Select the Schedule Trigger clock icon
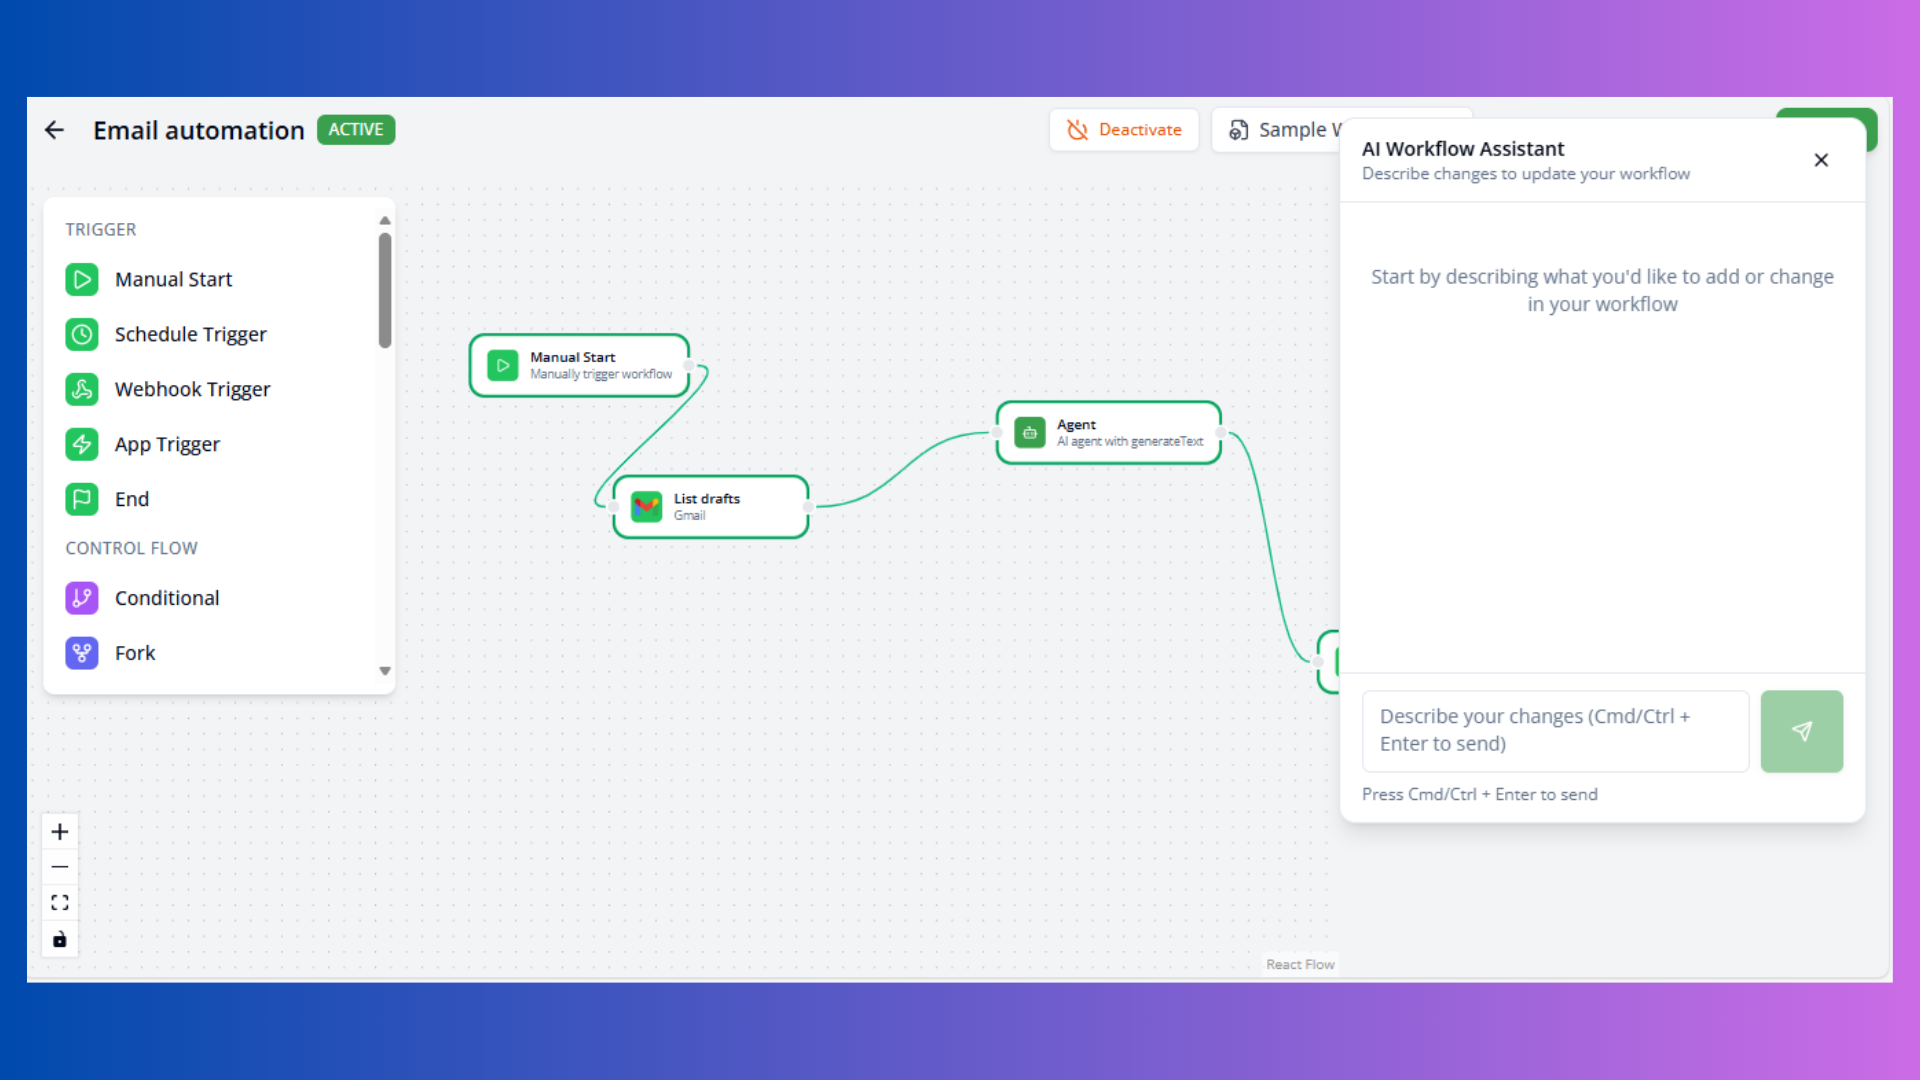This screenshot has width=1920, height=1080. [x=82, y=334]
